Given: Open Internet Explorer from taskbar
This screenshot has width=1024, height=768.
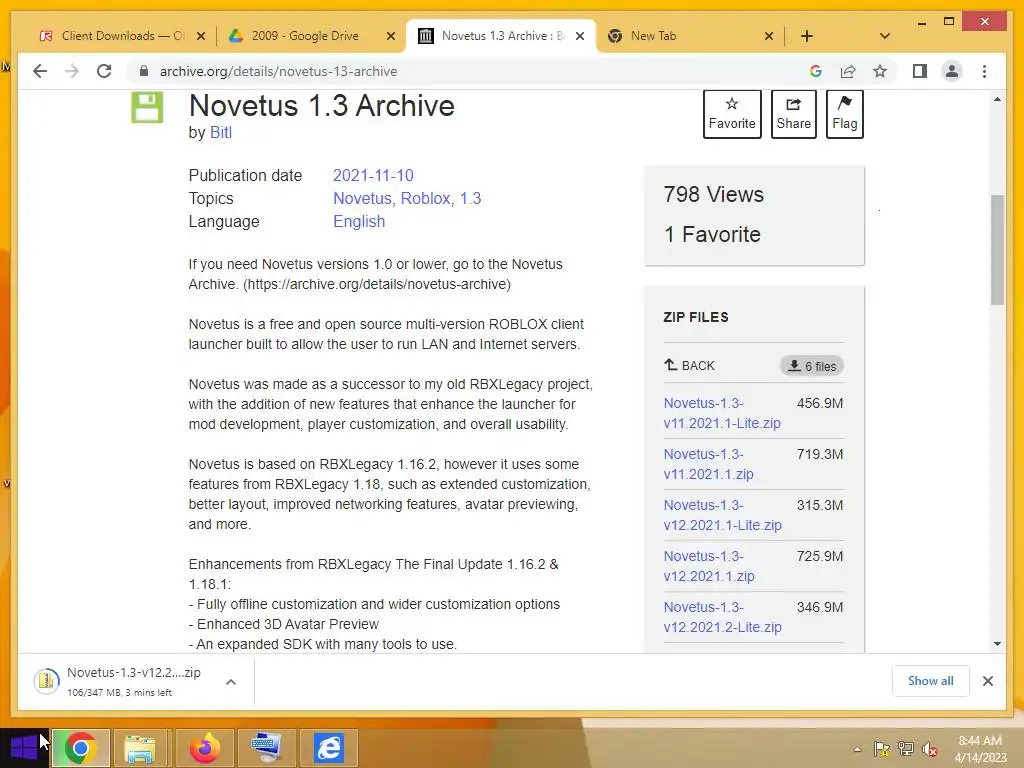Looking at the screenshot, I should coord(328,748).
